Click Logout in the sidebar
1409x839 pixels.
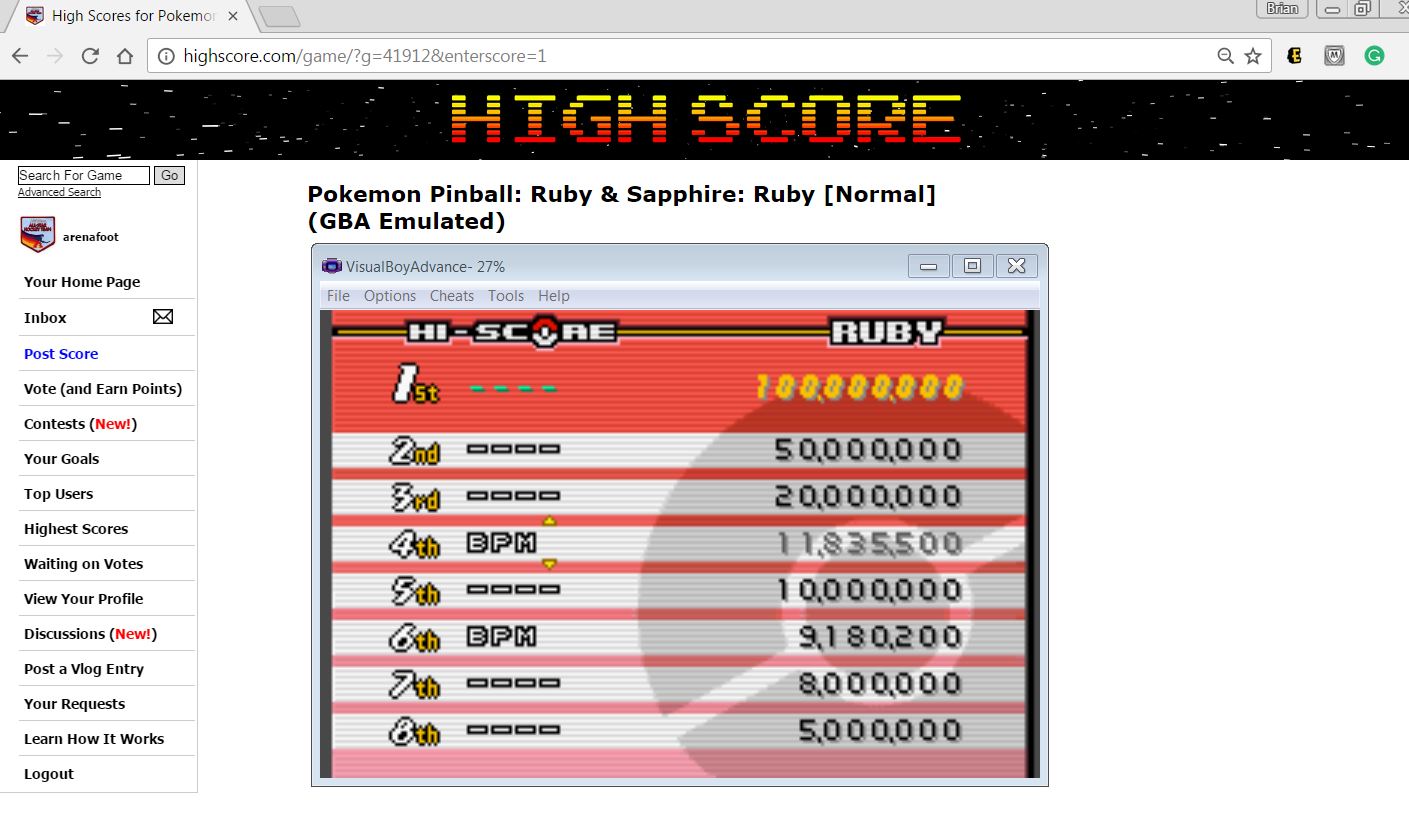49,774
